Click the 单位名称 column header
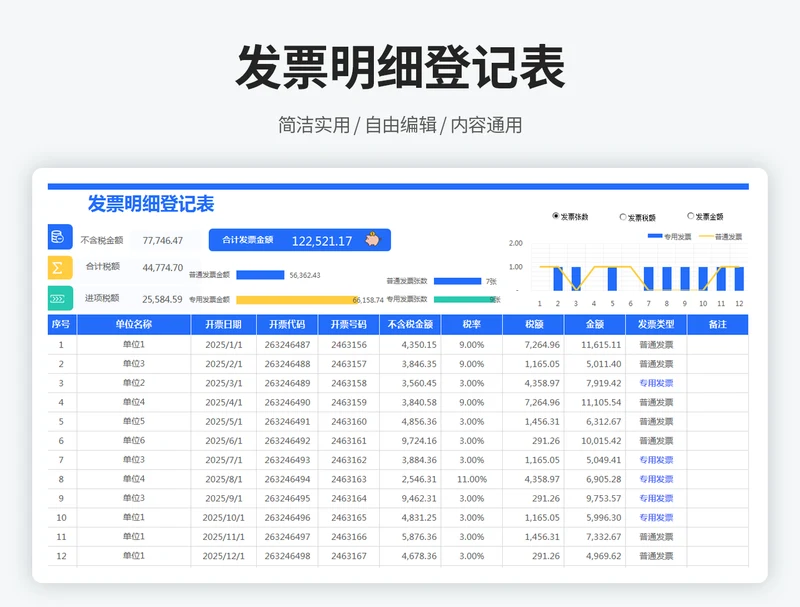 (134, 324)
